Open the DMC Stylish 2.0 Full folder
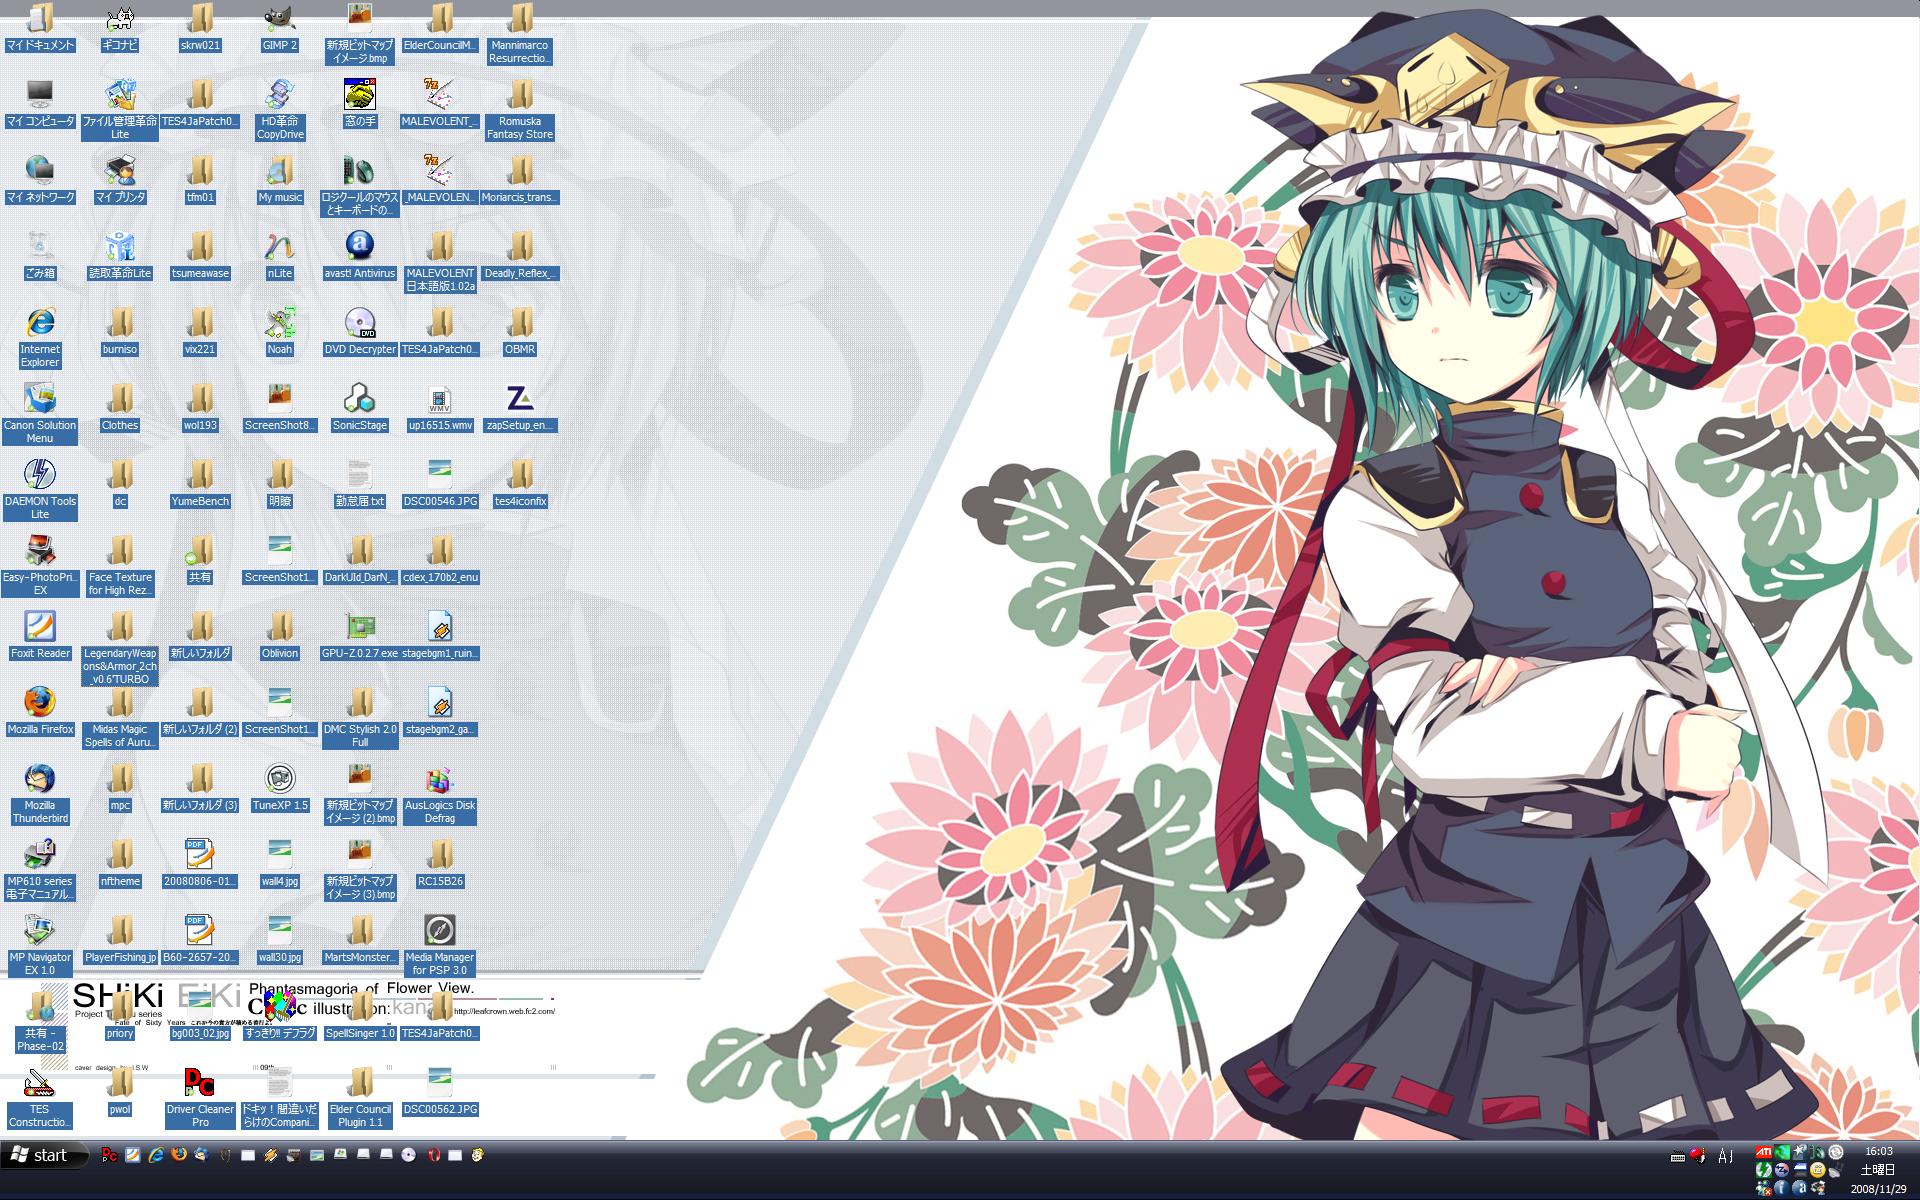The width and height of the screenshot is (1920, 1200). [360, 717]
